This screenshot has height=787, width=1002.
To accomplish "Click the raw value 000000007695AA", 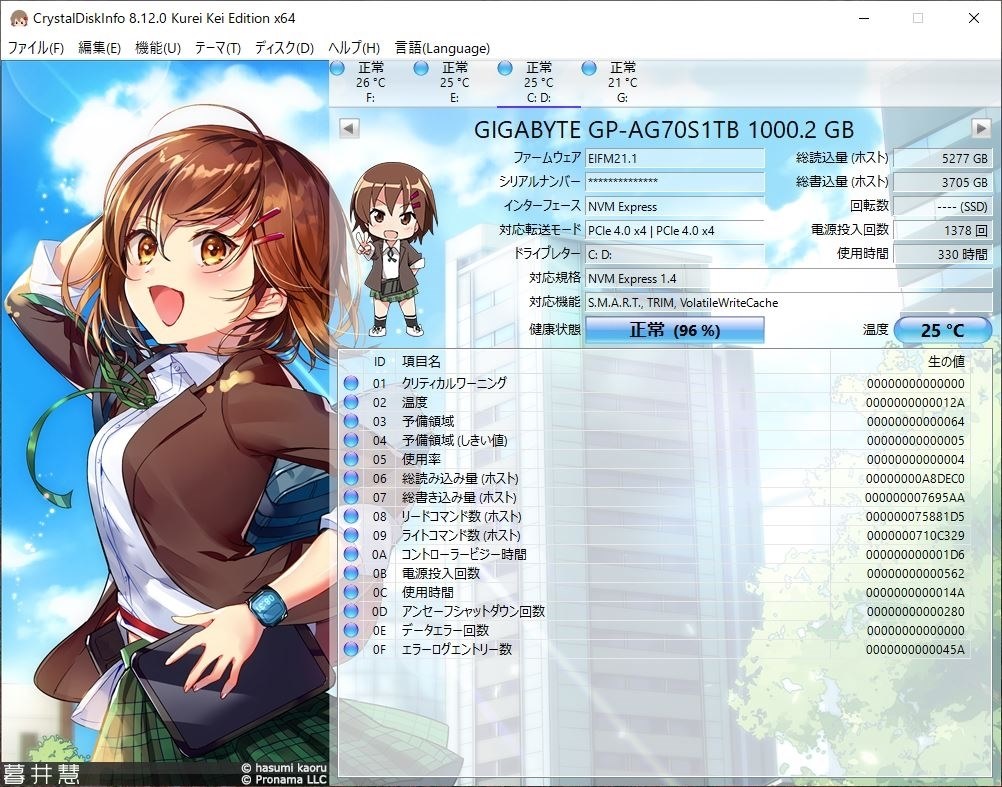I will [x=915, y=498].
